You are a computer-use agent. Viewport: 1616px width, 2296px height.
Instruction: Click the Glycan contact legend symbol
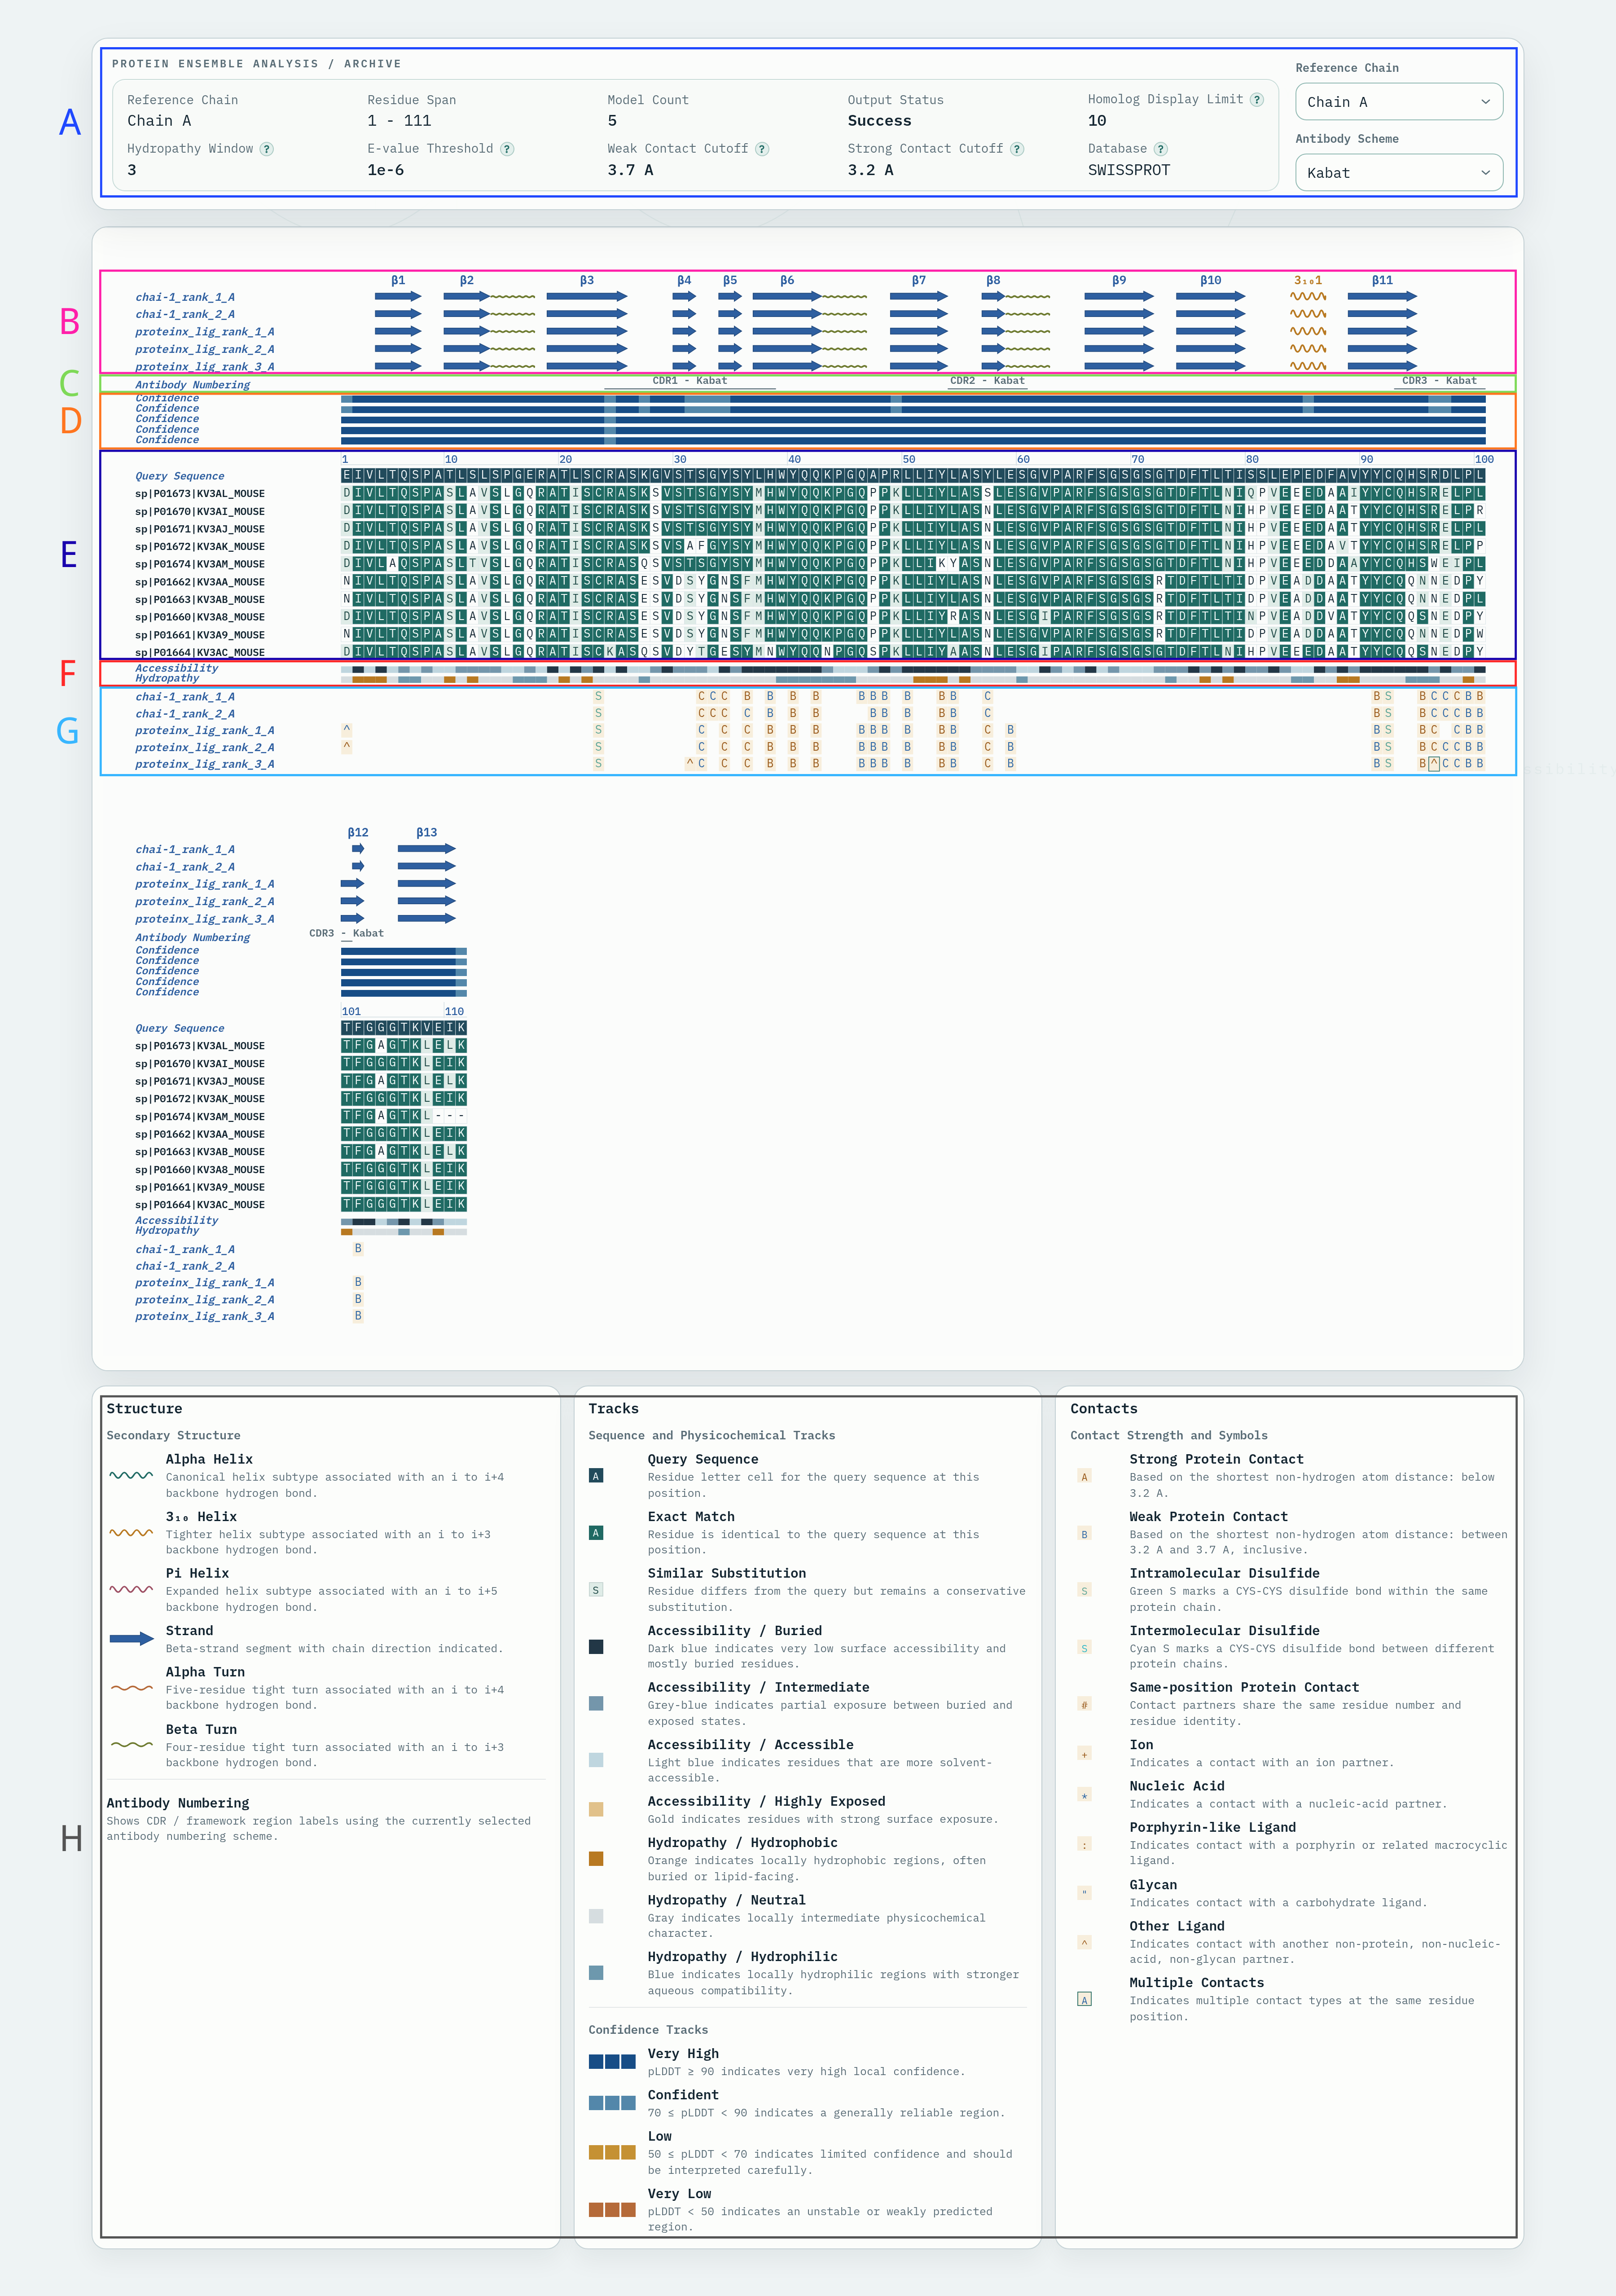point(1084,1892)
